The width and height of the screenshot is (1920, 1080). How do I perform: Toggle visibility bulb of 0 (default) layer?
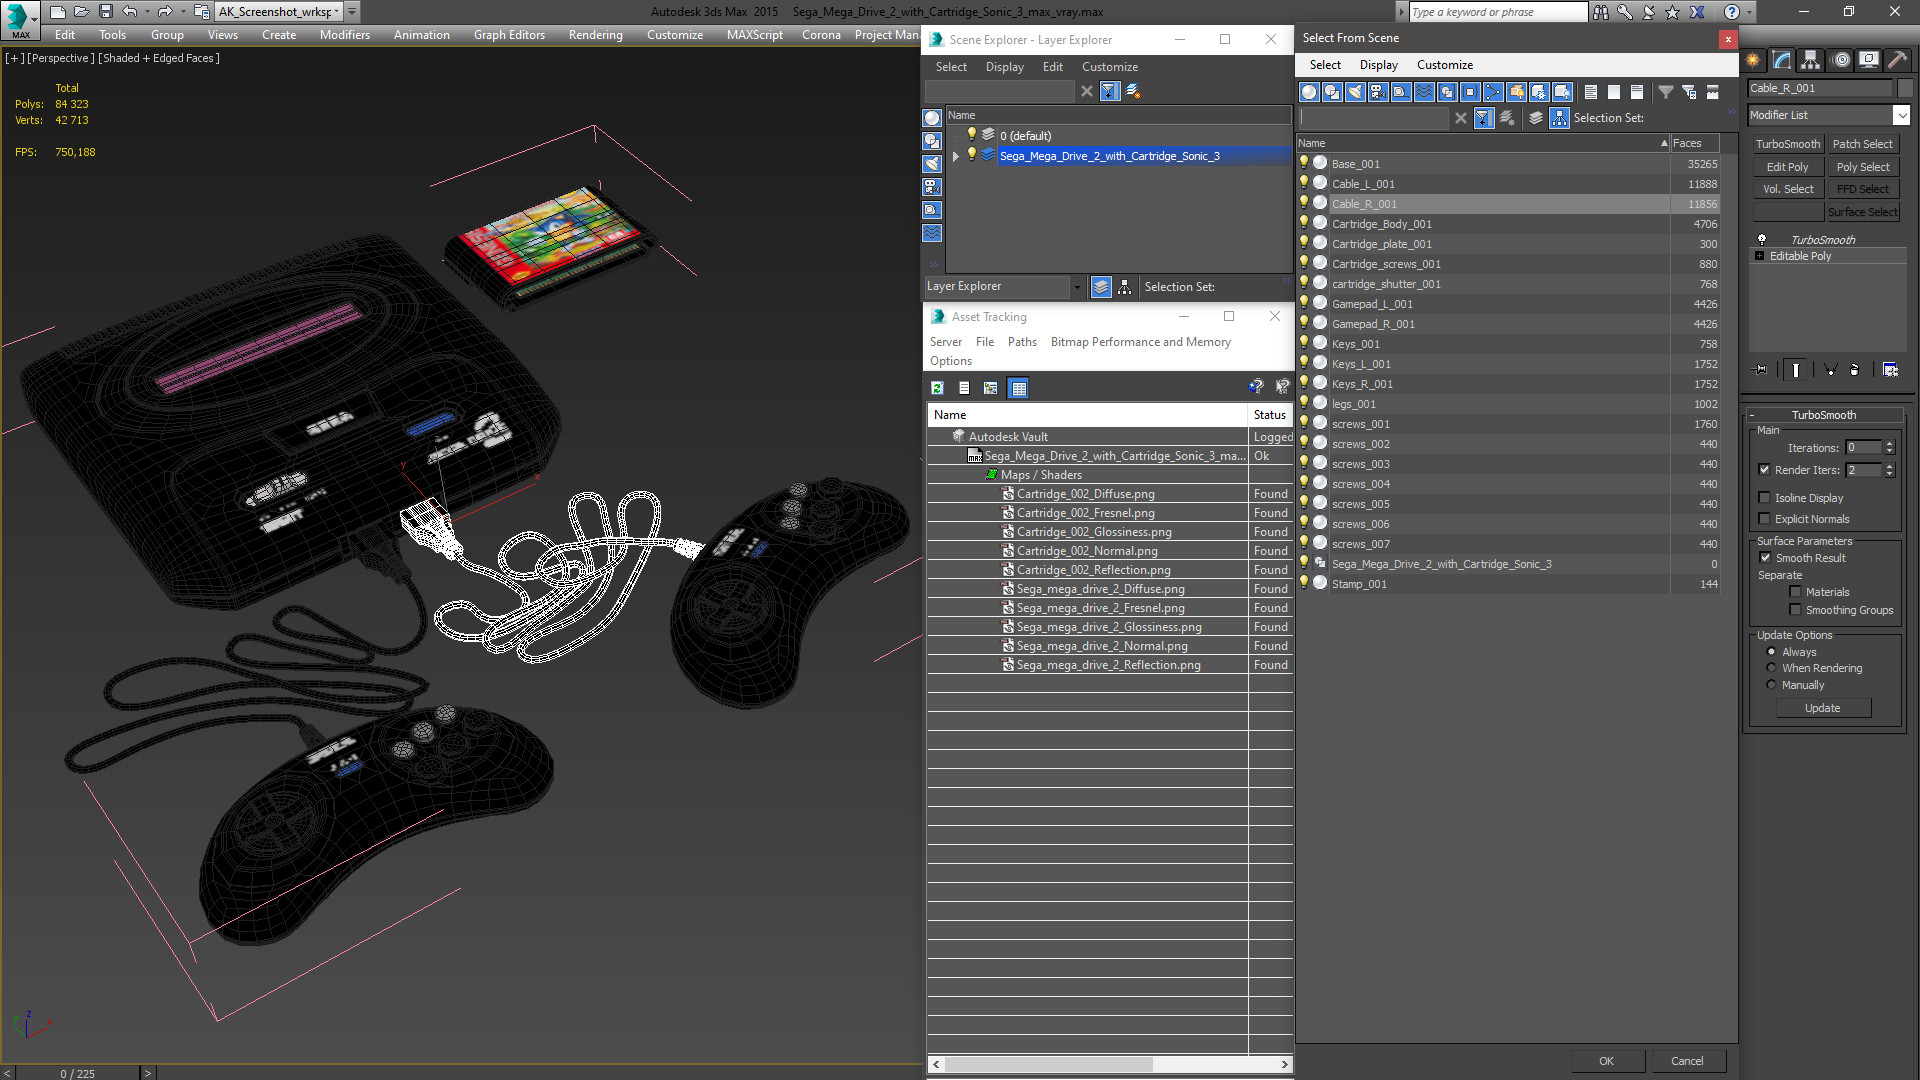[971, 135]
